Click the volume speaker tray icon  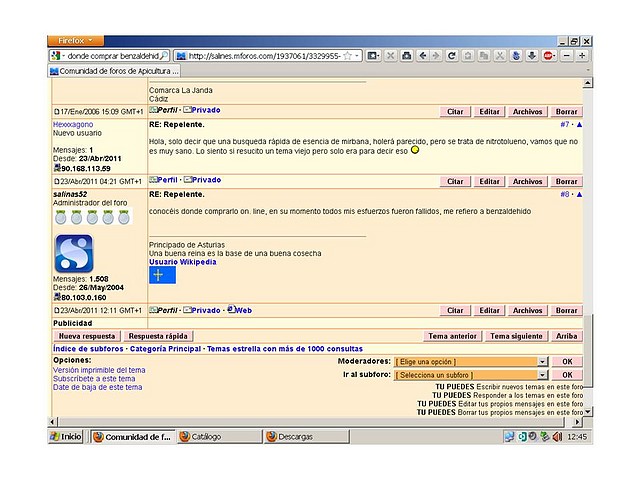(557, 437)
